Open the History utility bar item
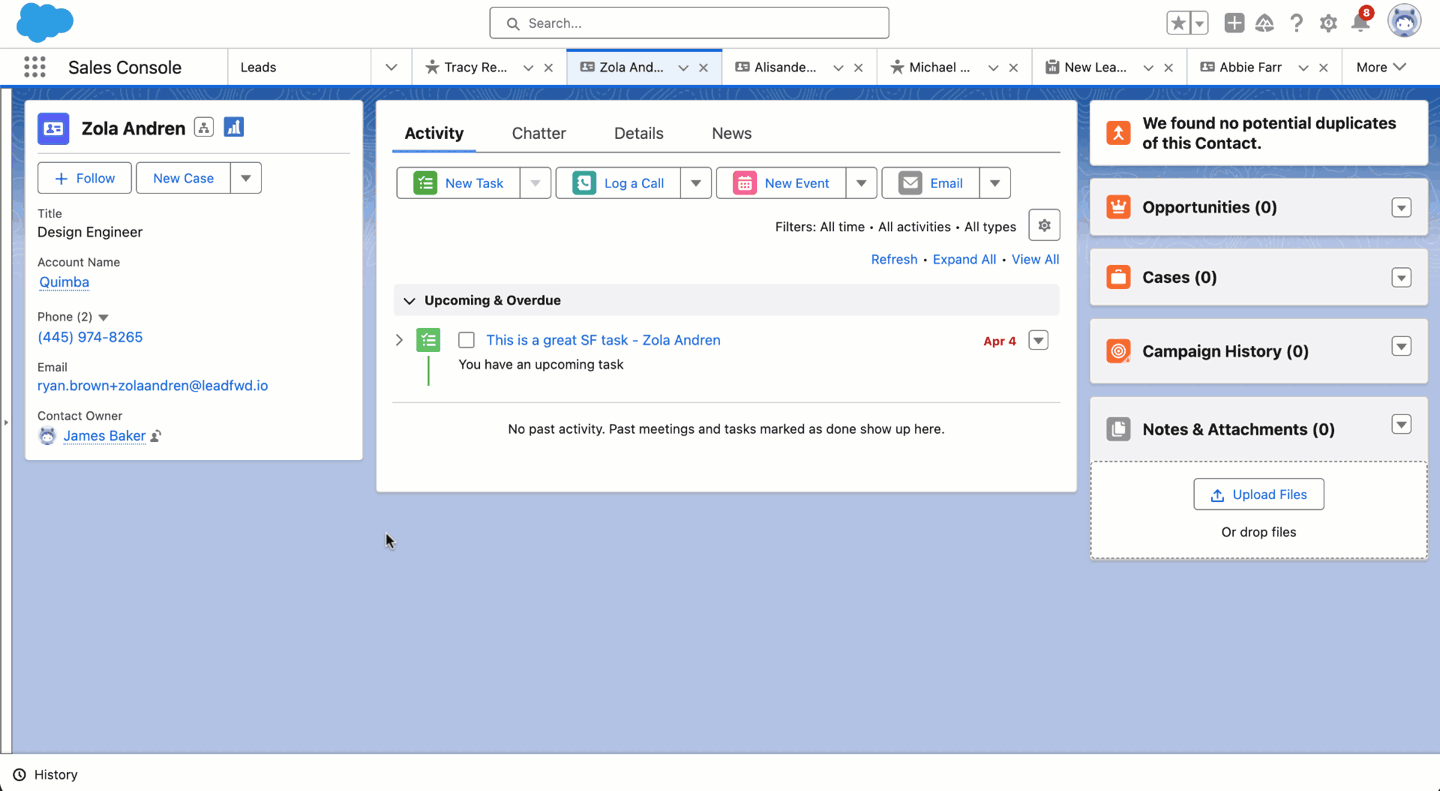Image resolution: width=1440 pixels, height=791 pixels. [45, 774]
